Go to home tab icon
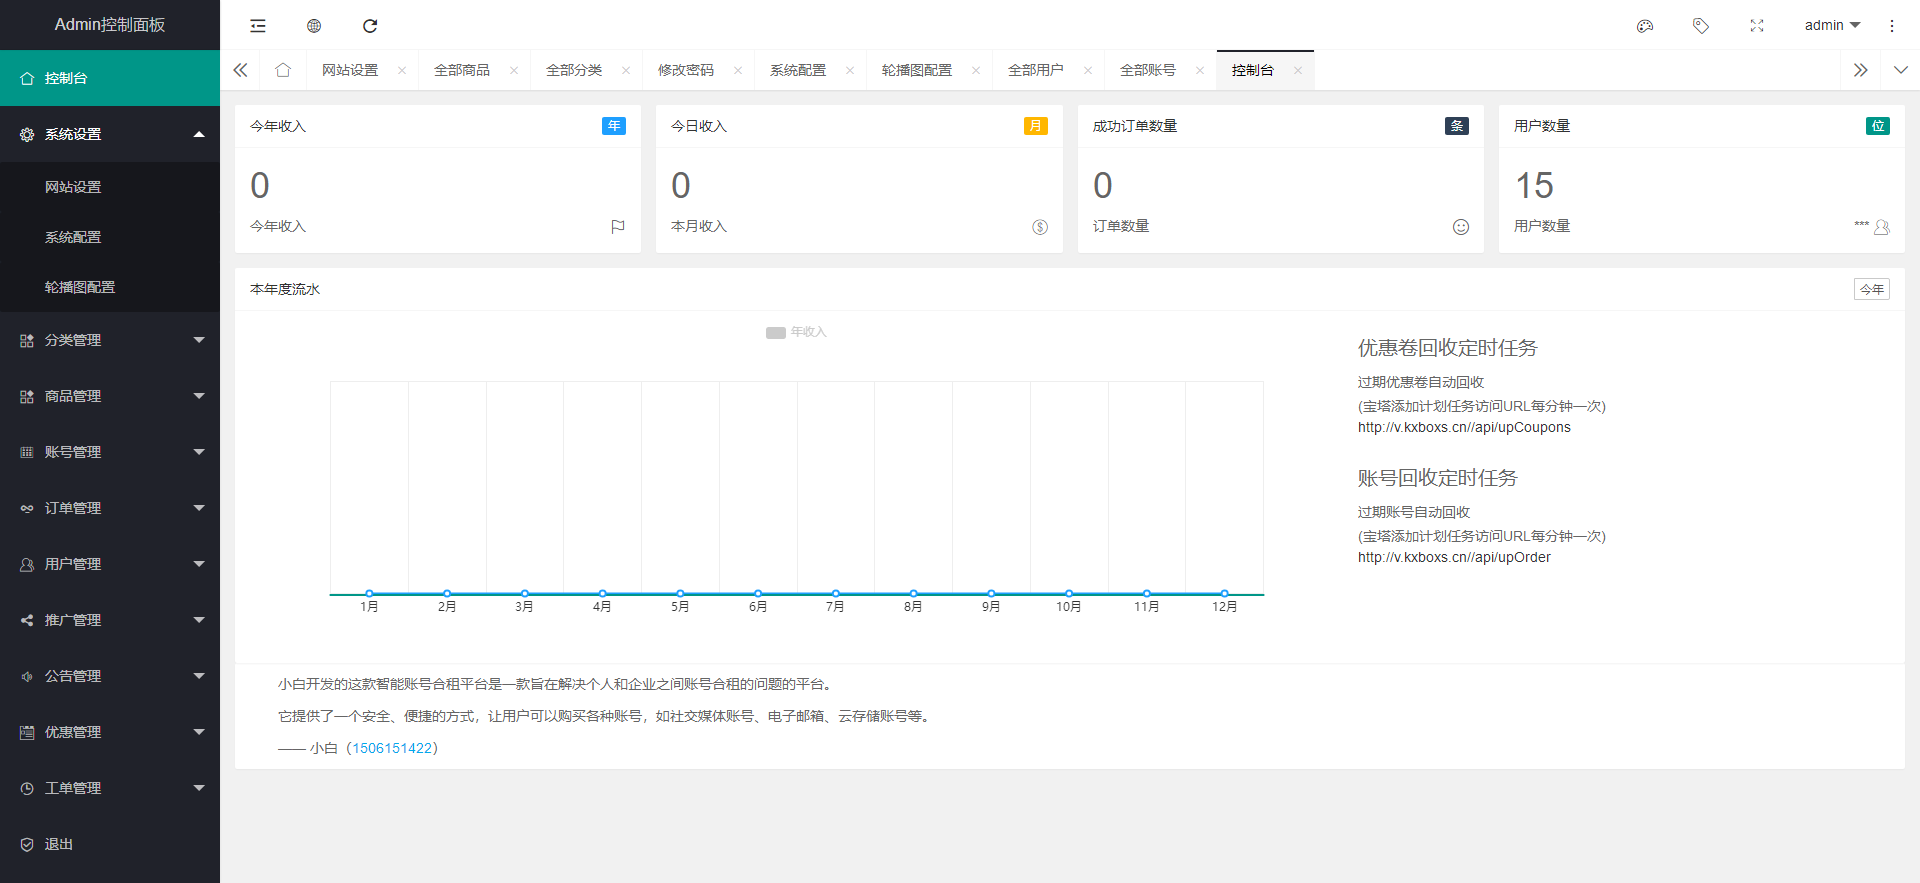 (283, 70)
